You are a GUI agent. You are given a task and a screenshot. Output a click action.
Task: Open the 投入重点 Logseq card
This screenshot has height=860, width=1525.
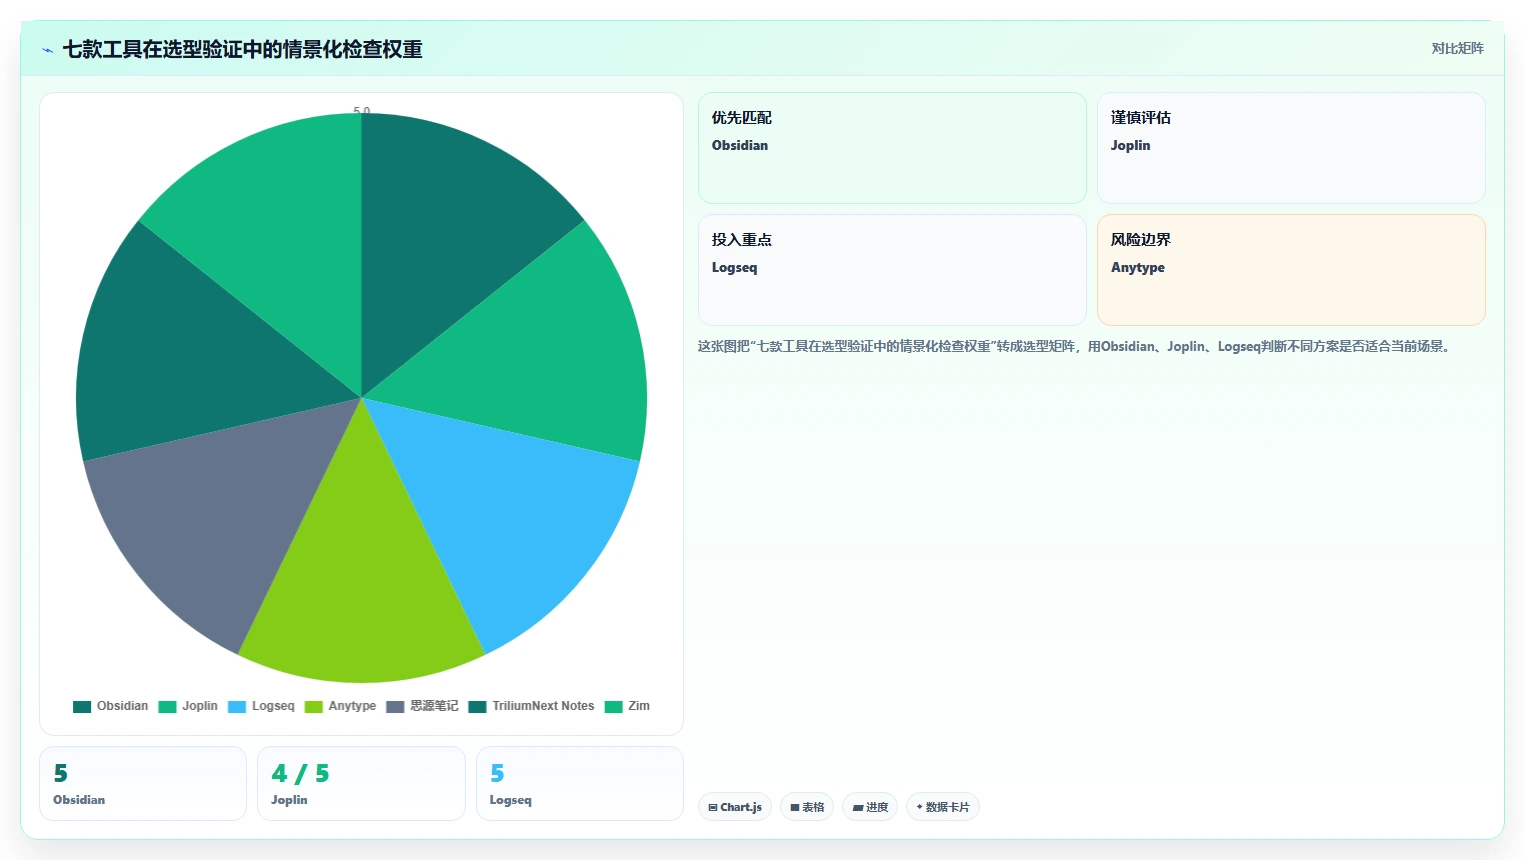coord(892,270)
